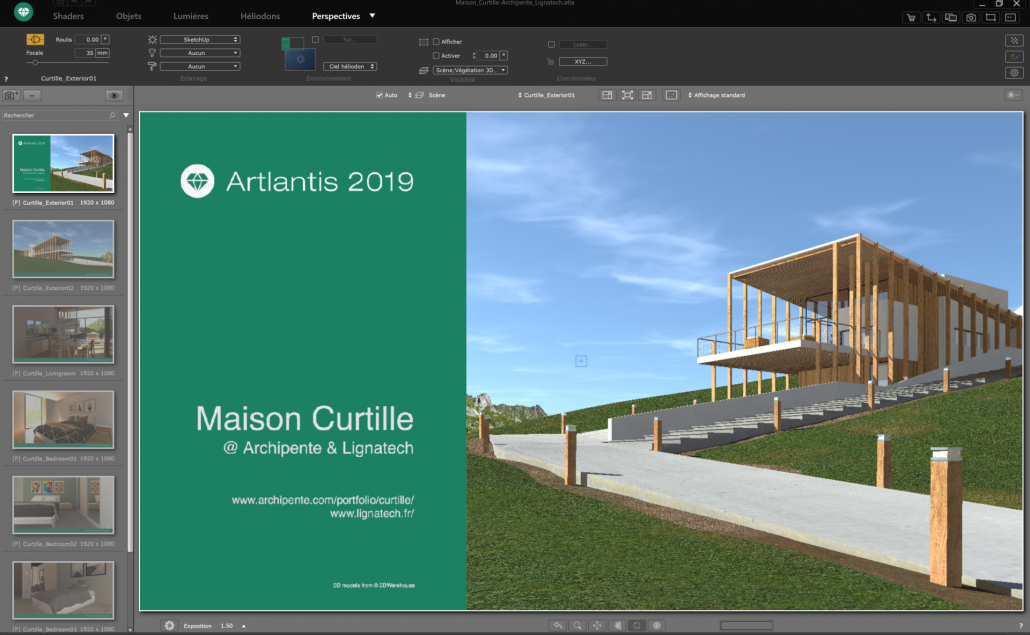Adjust the Focale slider handle
This screenshot has height=635, width=1030.
point(35,63)
